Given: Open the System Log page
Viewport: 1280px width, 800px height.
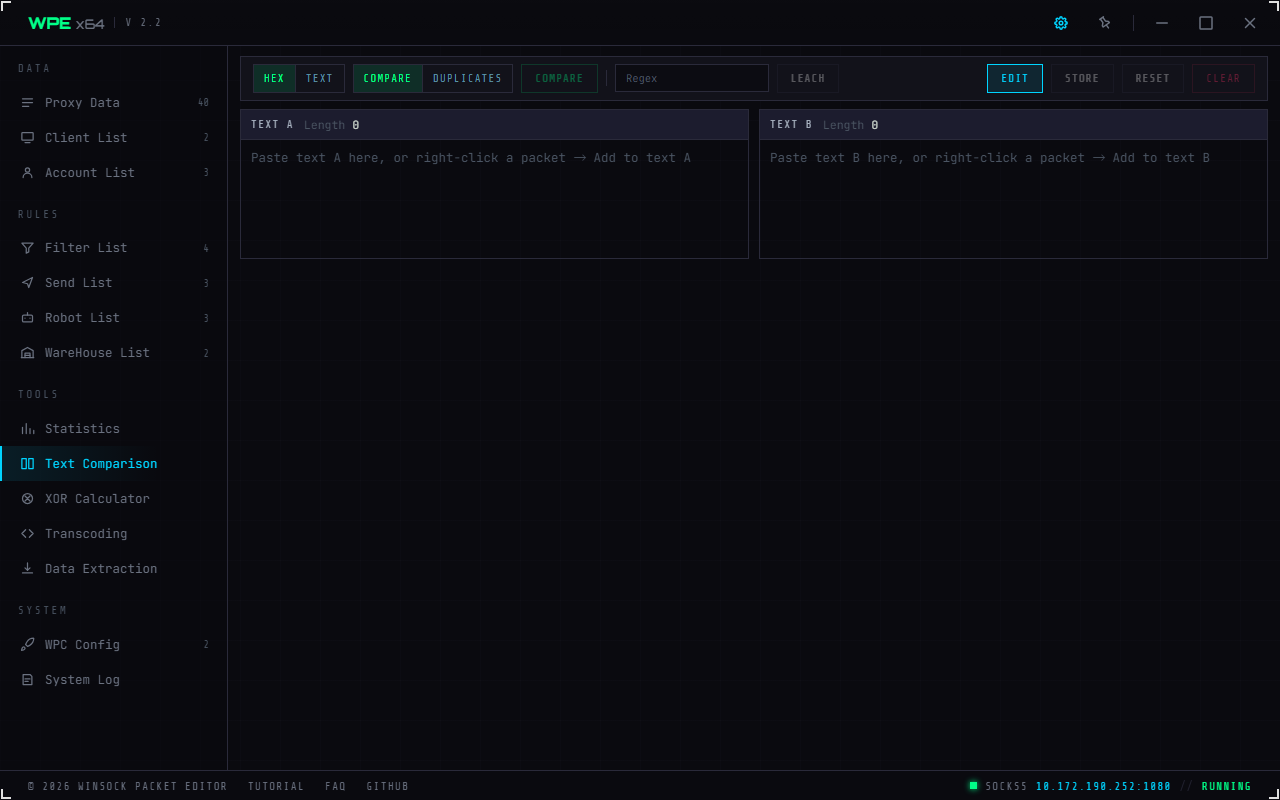Looking at the screenshot, I should [114, 680].
